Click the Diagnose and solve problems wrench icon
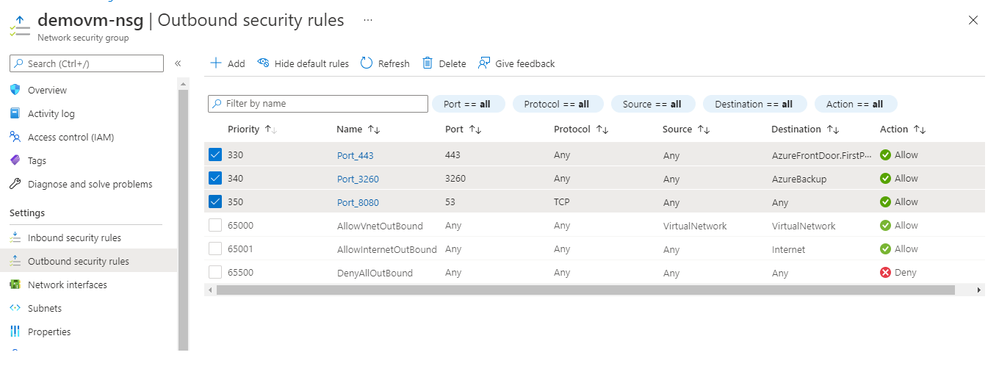The width and height of the screenshot is (999, 367). click(x=15, y=184)
